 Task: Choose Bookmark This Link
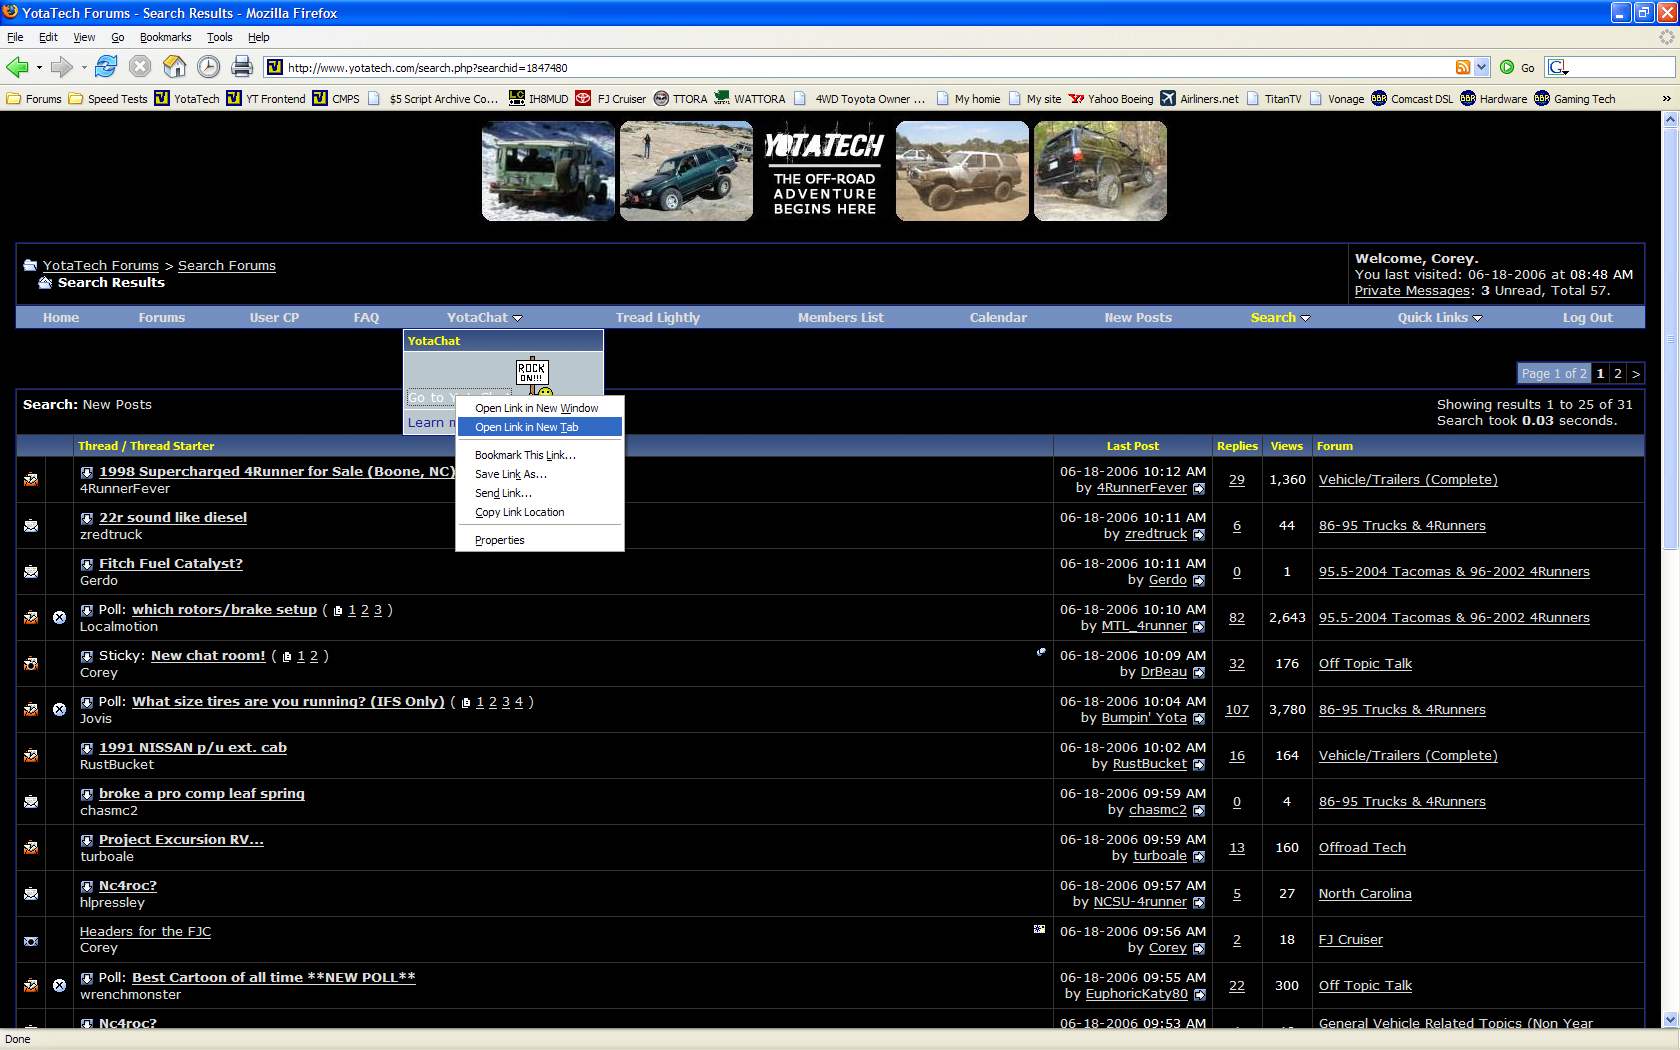[x=540, y=455]
